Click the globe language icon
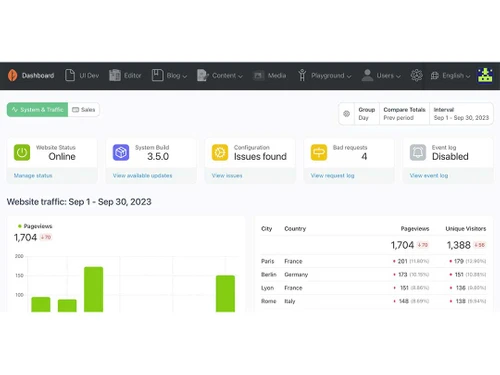The height and width of the screenshot is (375, 500). point(435,76)
